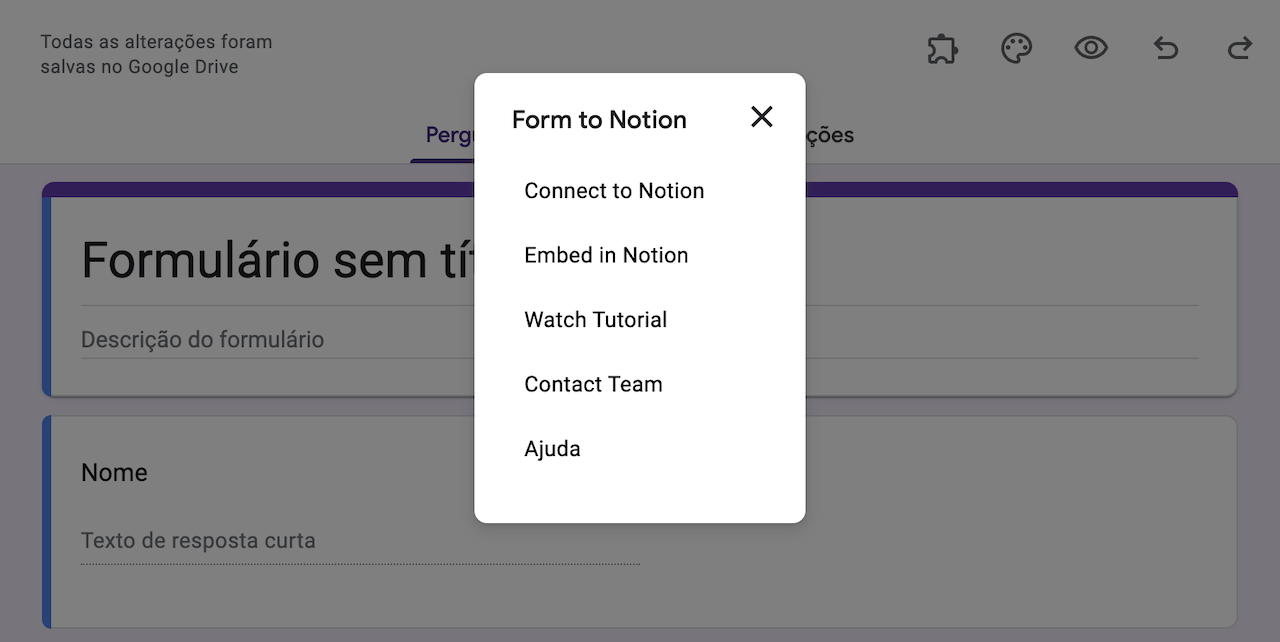Viewport: 1280px width, 642px height.
Task: Click the undo arrow icon
Action: [x=1166, y=48]
